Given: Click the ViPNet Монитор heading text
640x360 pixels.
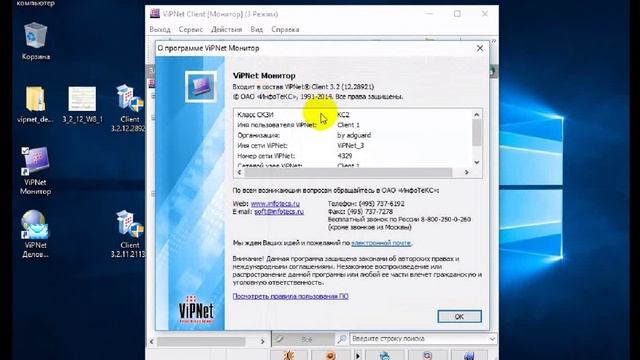Looking at the screenshot, I should (x=264, y=76).
